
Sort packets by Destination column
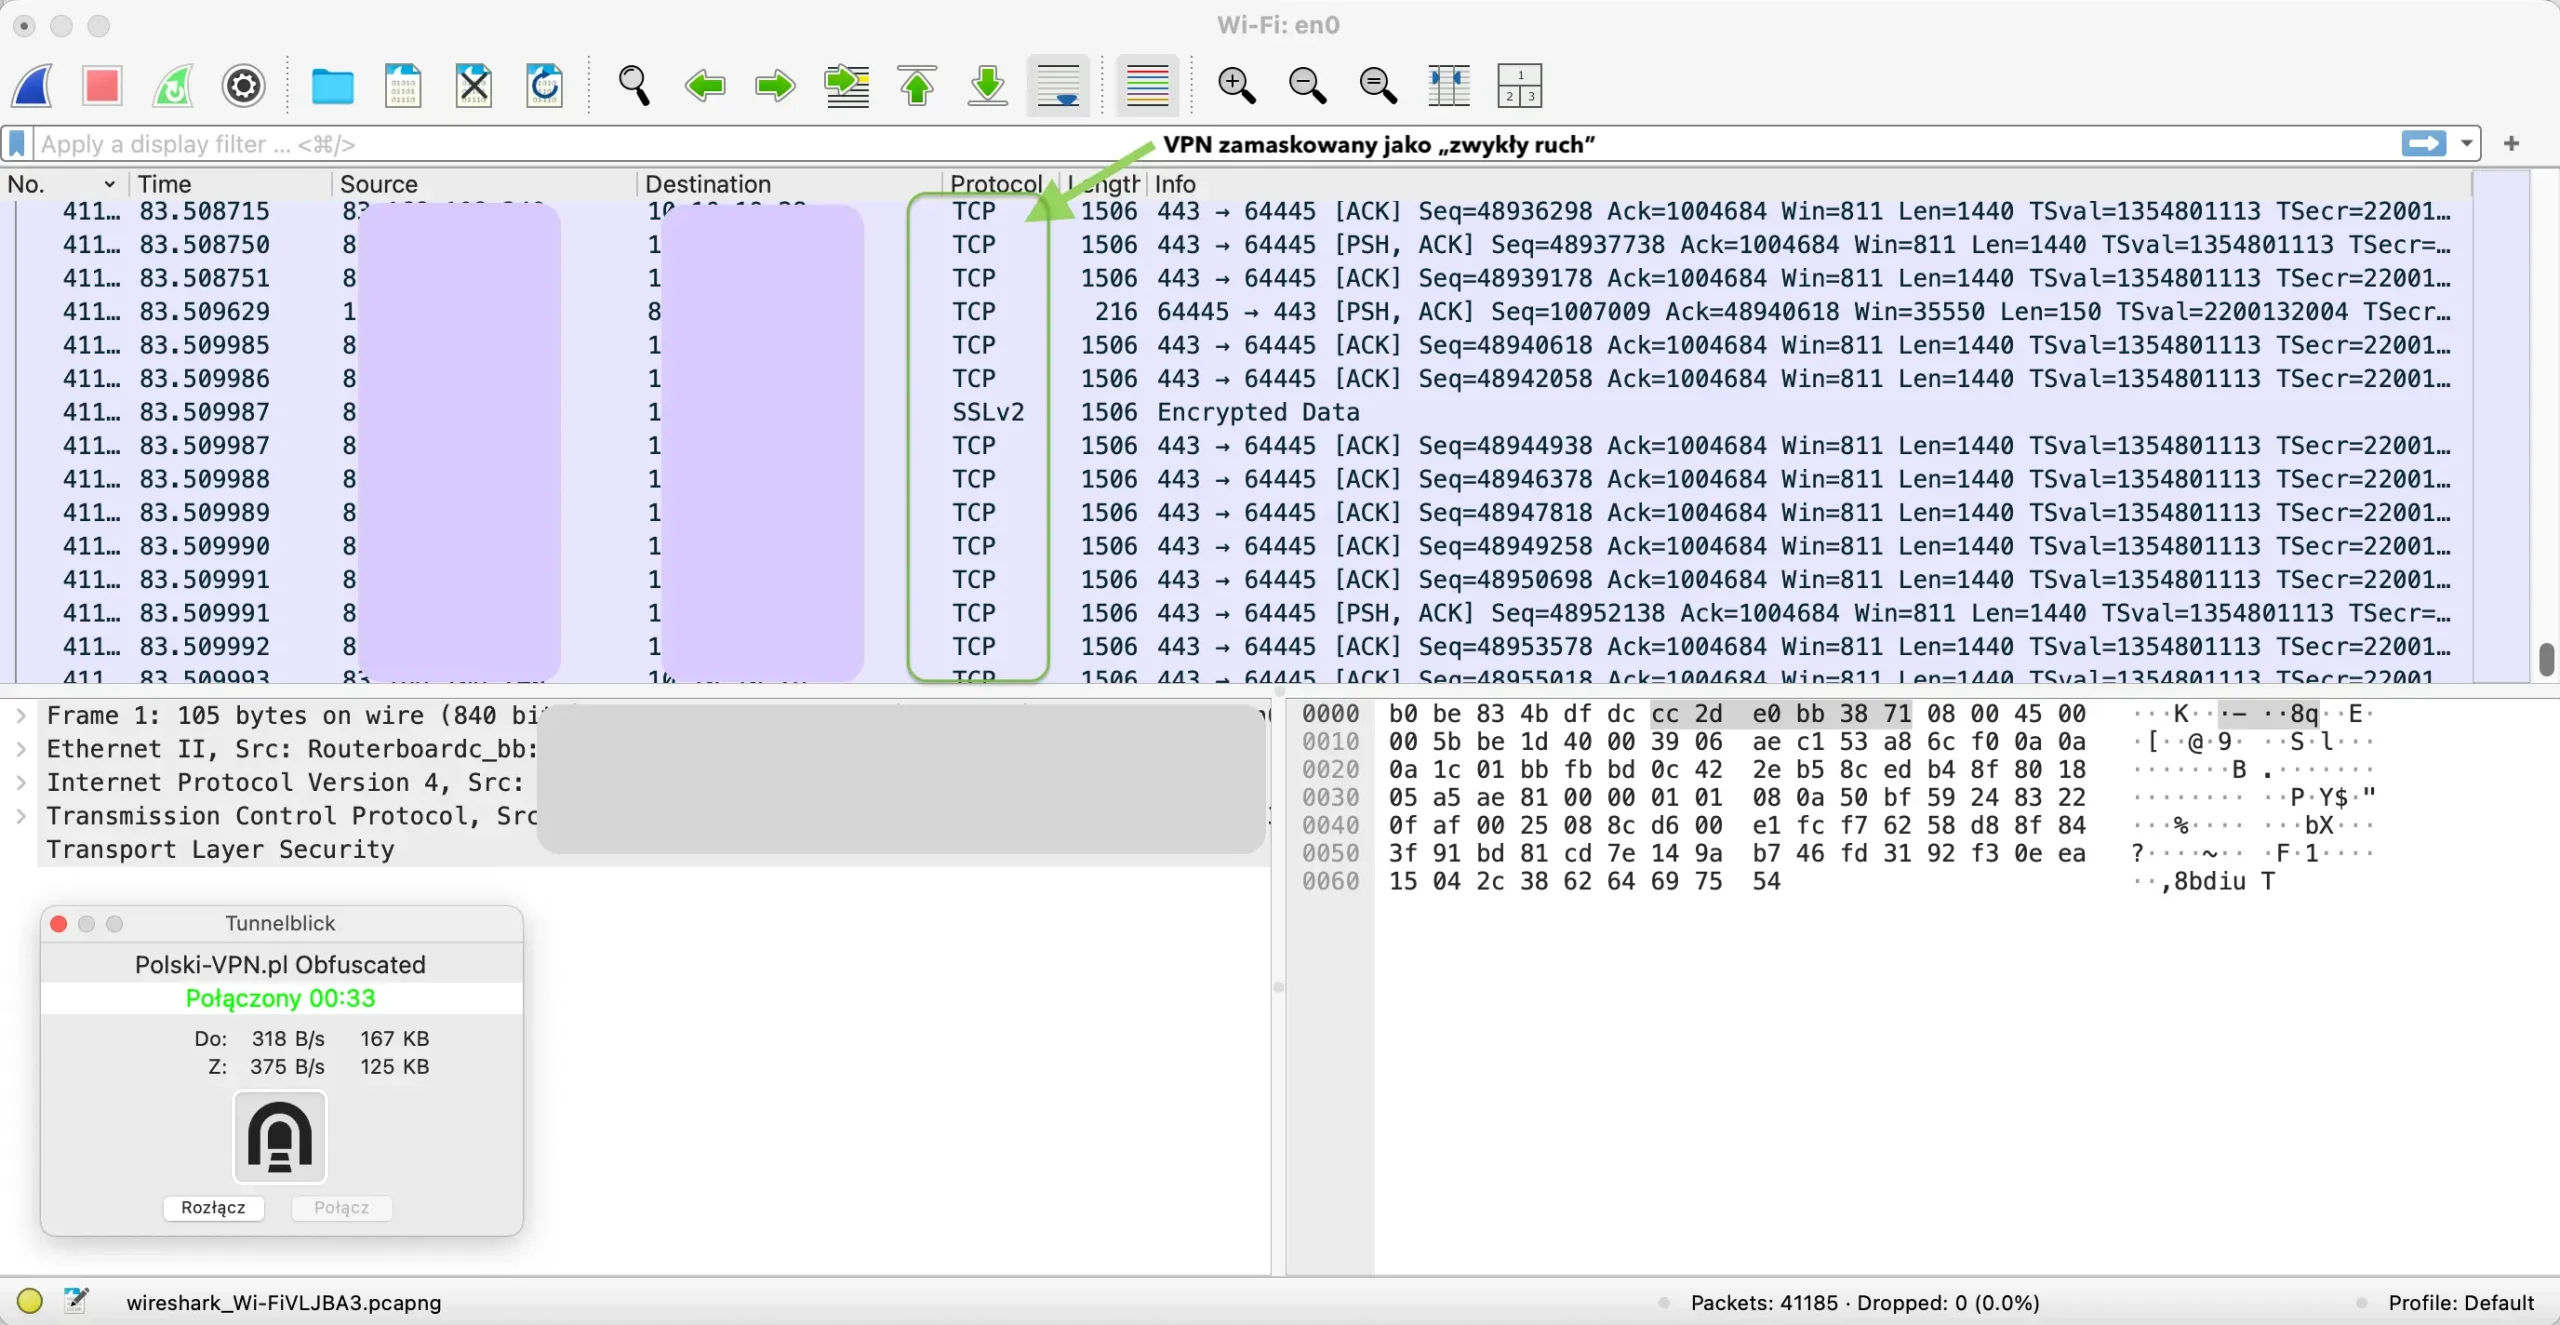790,184
